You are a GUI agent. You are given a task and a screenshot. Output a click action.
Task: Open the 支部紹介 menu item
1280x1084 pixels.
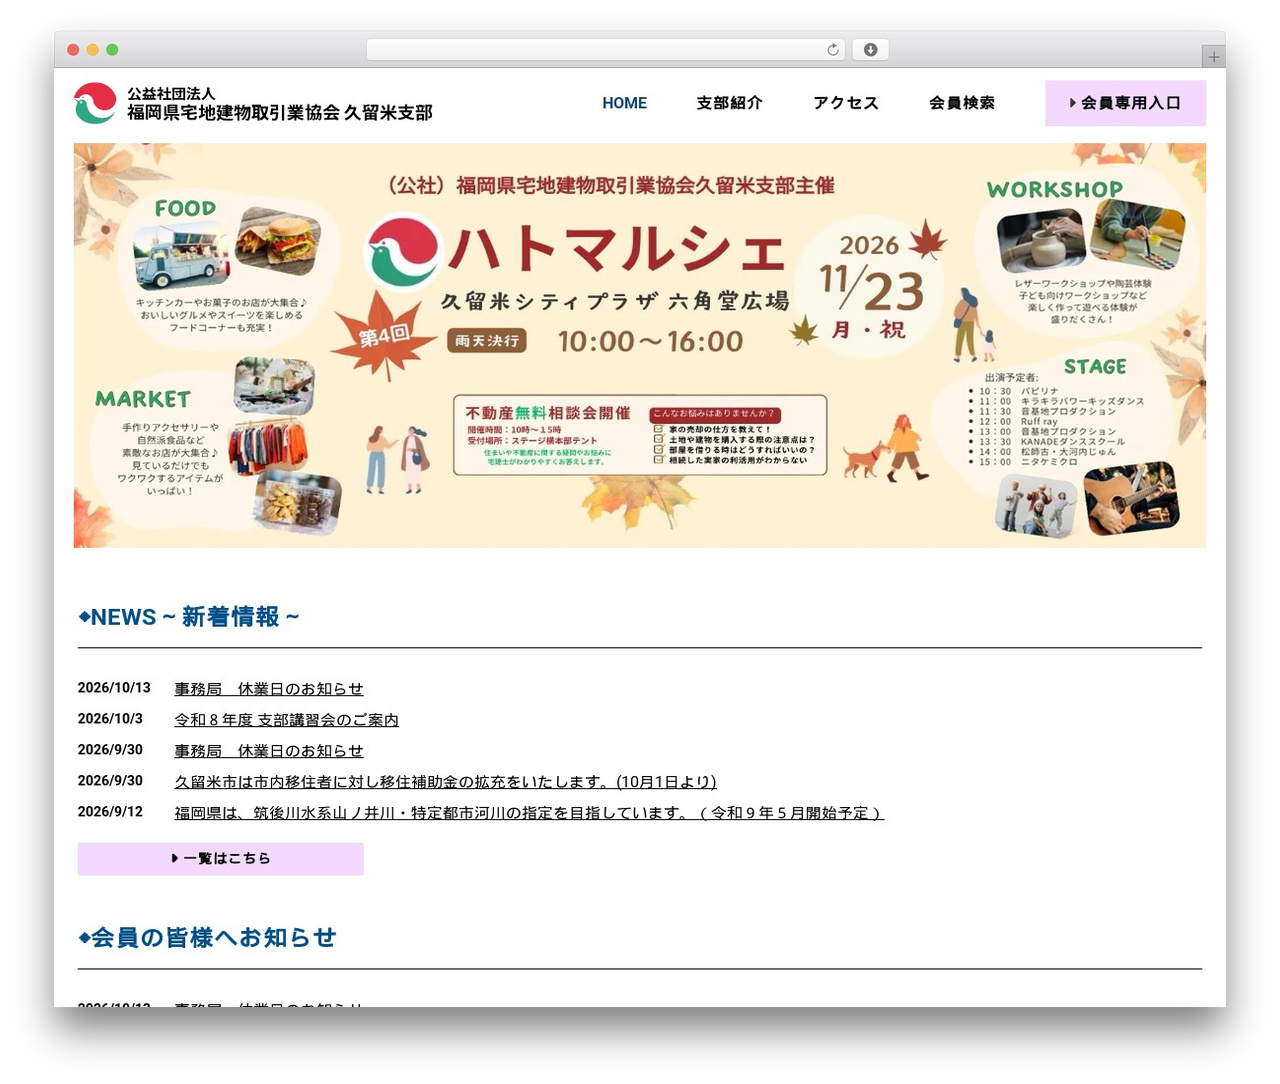[729, 103]
